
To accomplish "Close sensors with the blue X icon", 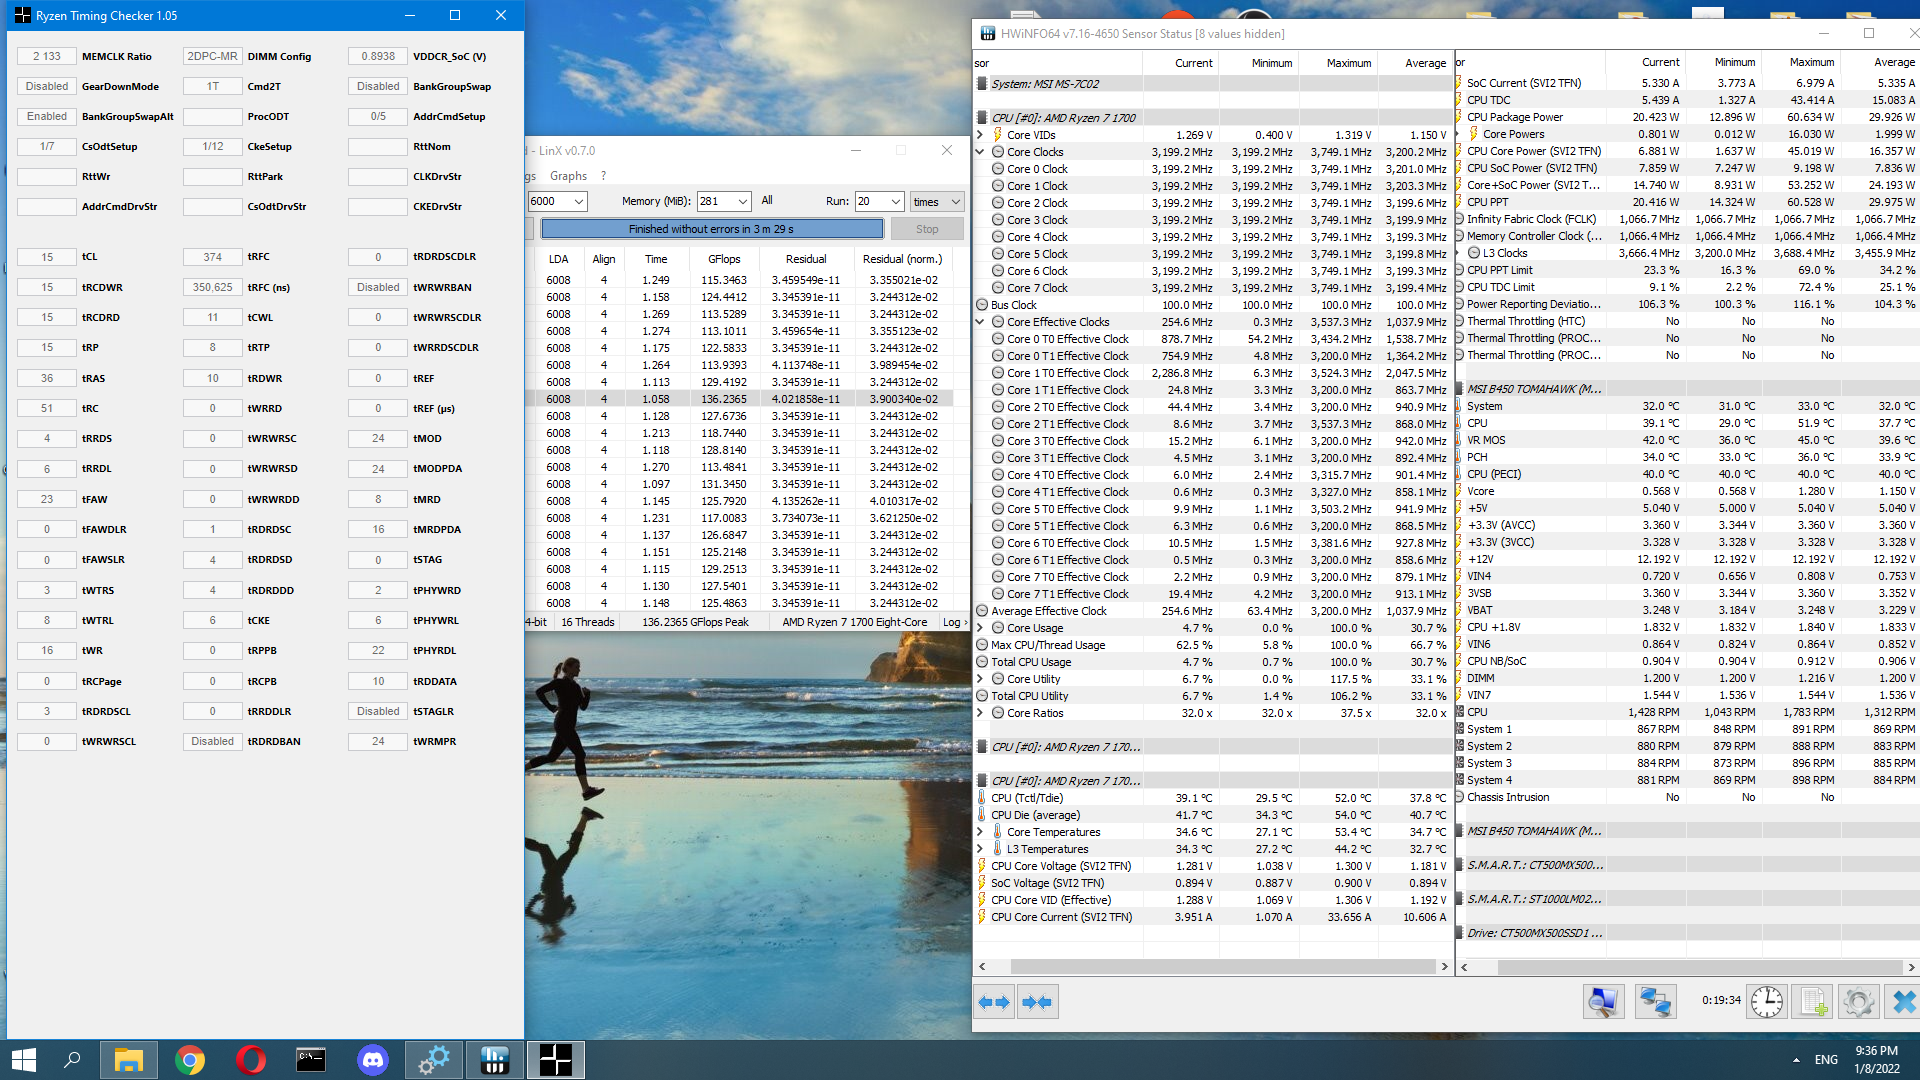I will (1903, 1002).
